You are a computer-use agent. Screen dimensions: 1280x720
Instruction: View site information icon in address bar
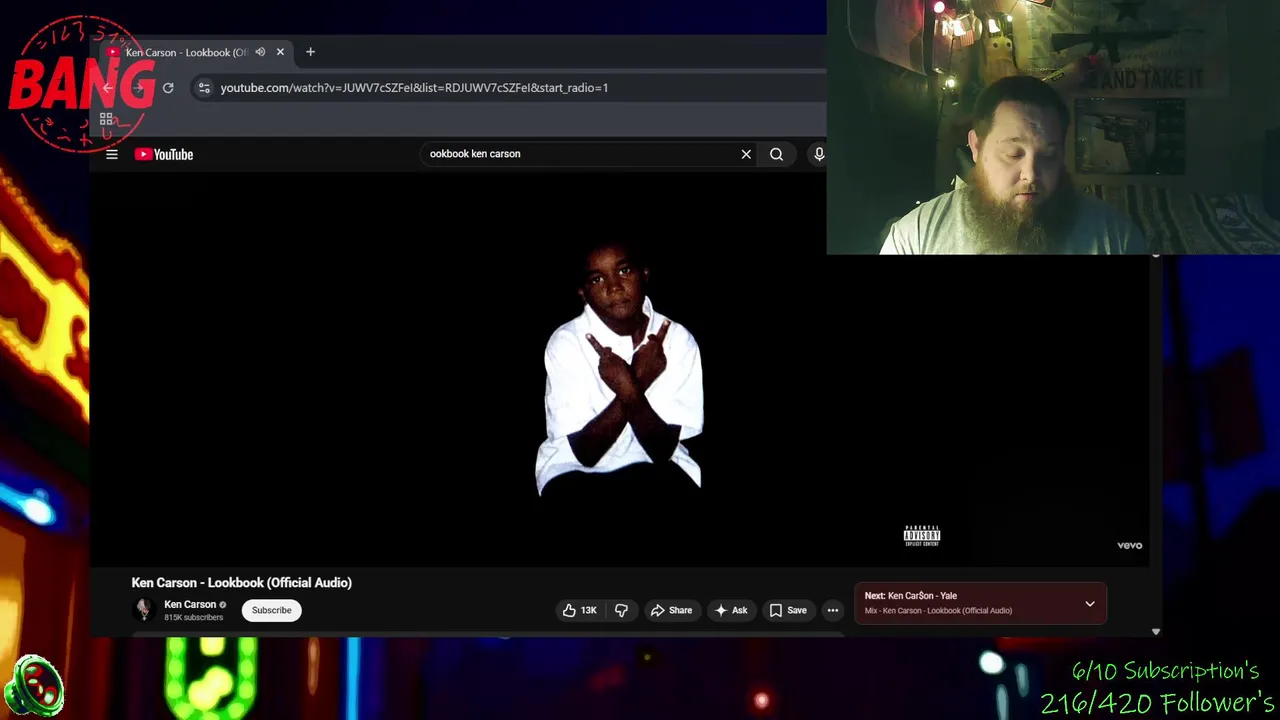point(204,88)
